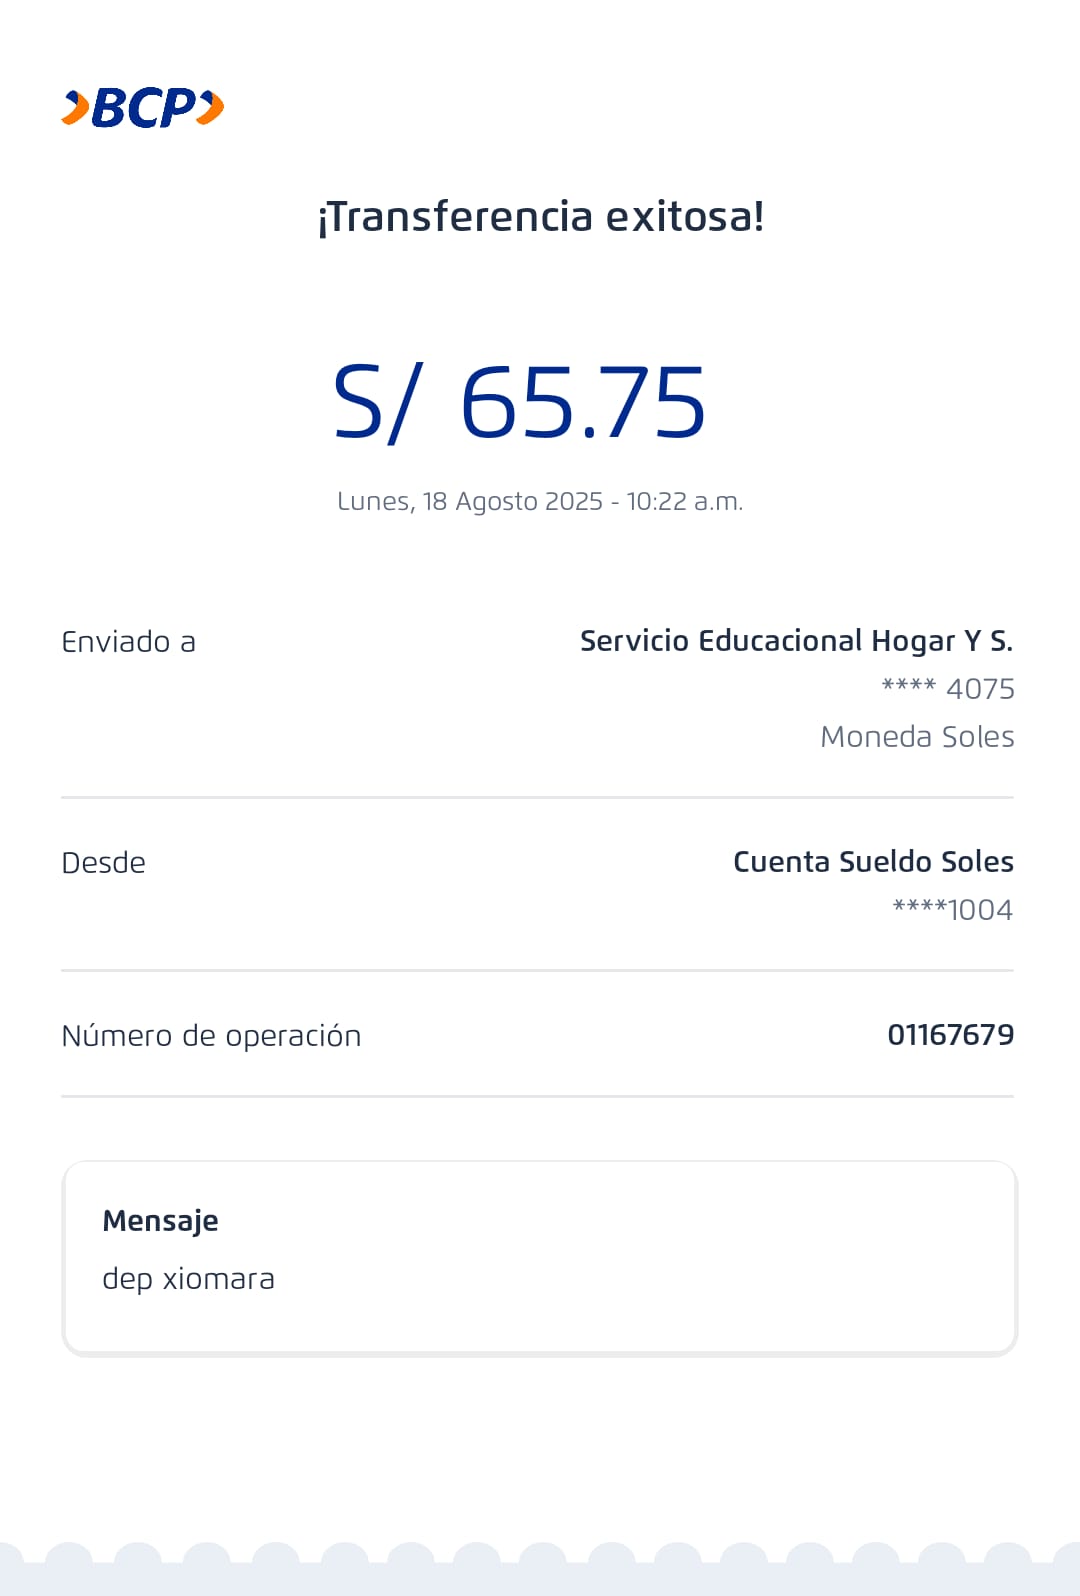The height and width of the screenshot is (1596, 1080).
Task: Click the "Número de operación" label
Action: (211, 1036)
